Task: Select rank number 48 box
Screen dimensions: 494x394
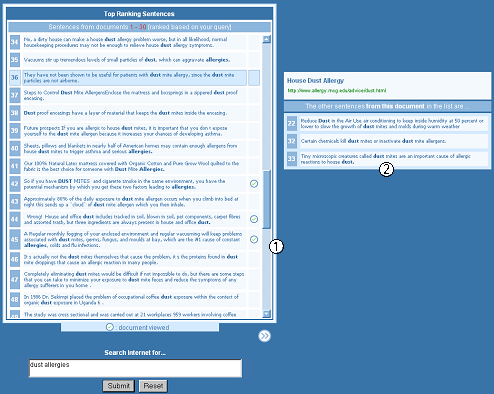Action: [15, 299]
